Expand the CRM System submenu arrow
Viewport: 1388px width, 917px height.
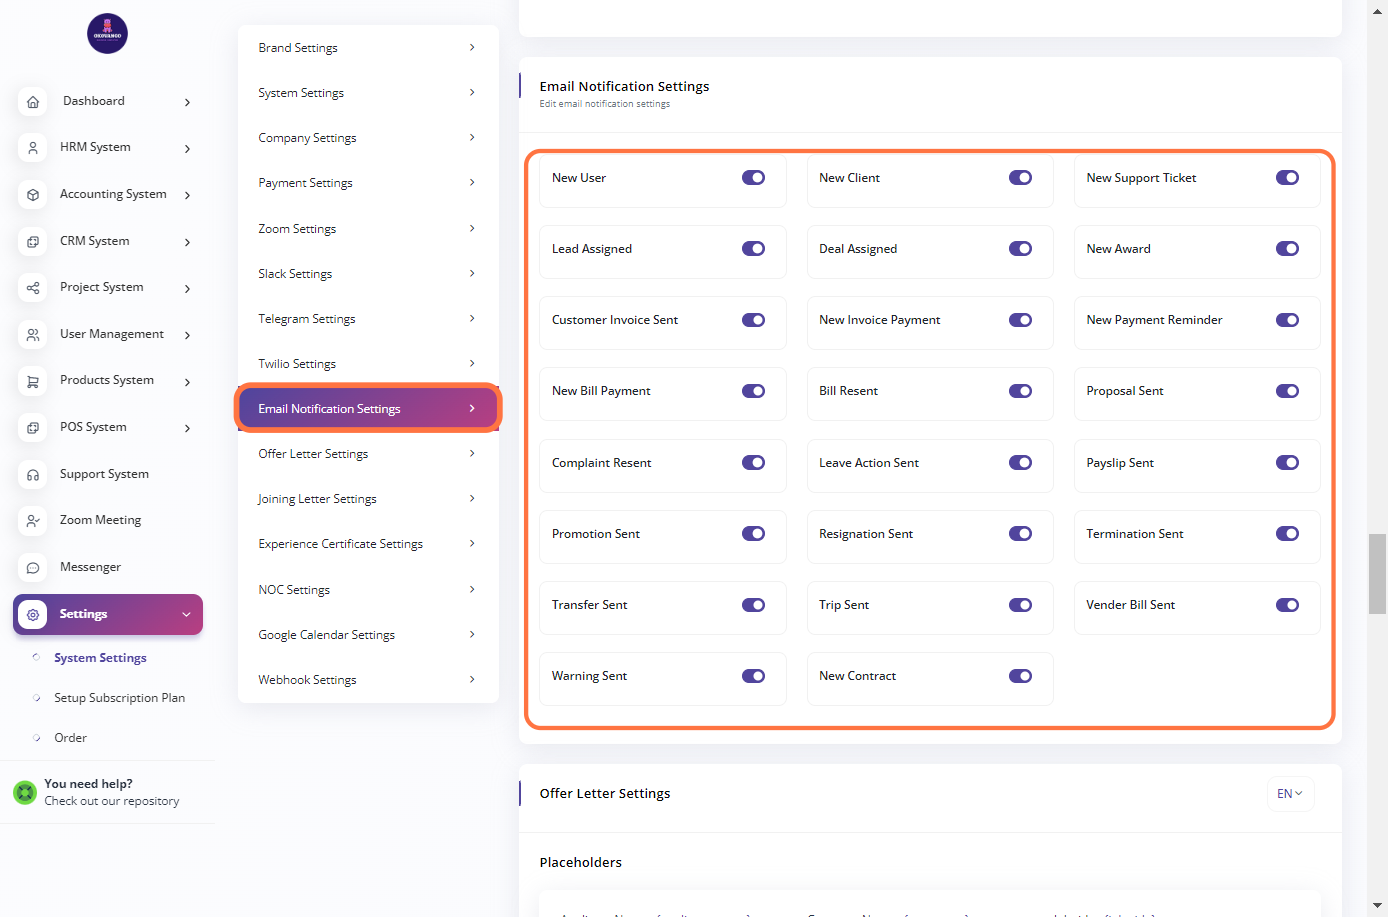coord(187,242)
